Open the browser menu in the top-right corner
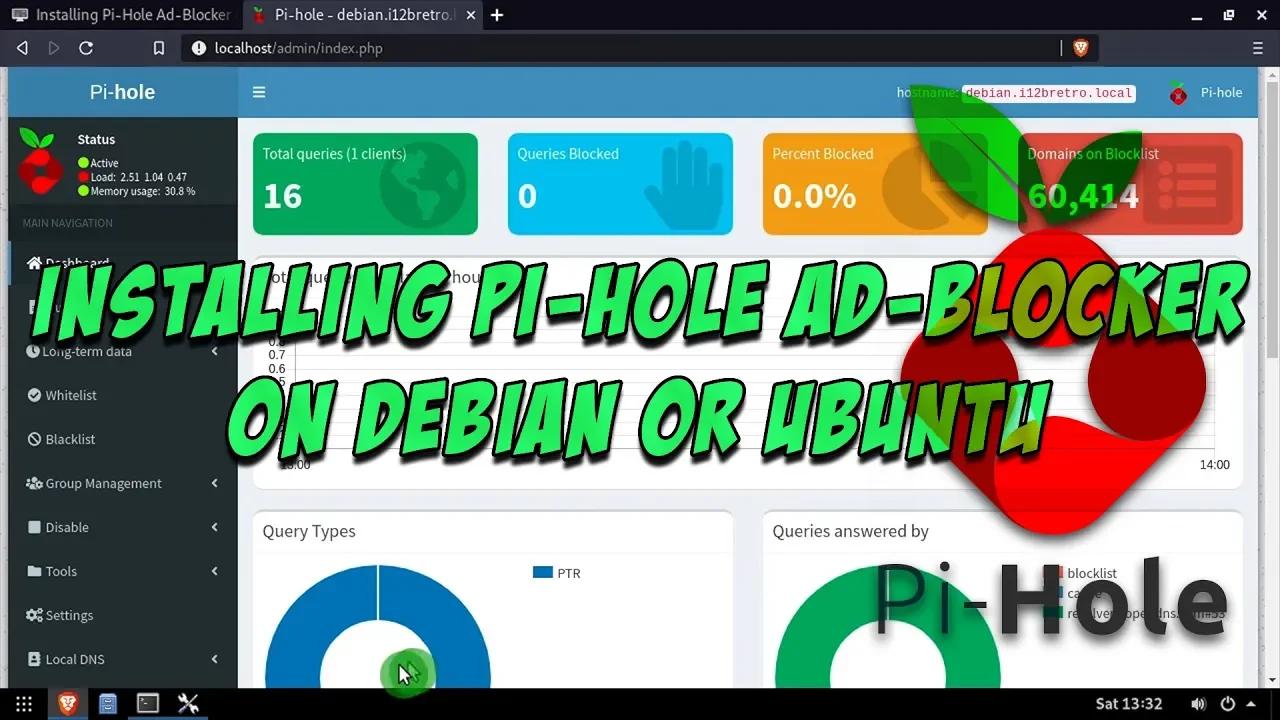 pos(1258,47)
